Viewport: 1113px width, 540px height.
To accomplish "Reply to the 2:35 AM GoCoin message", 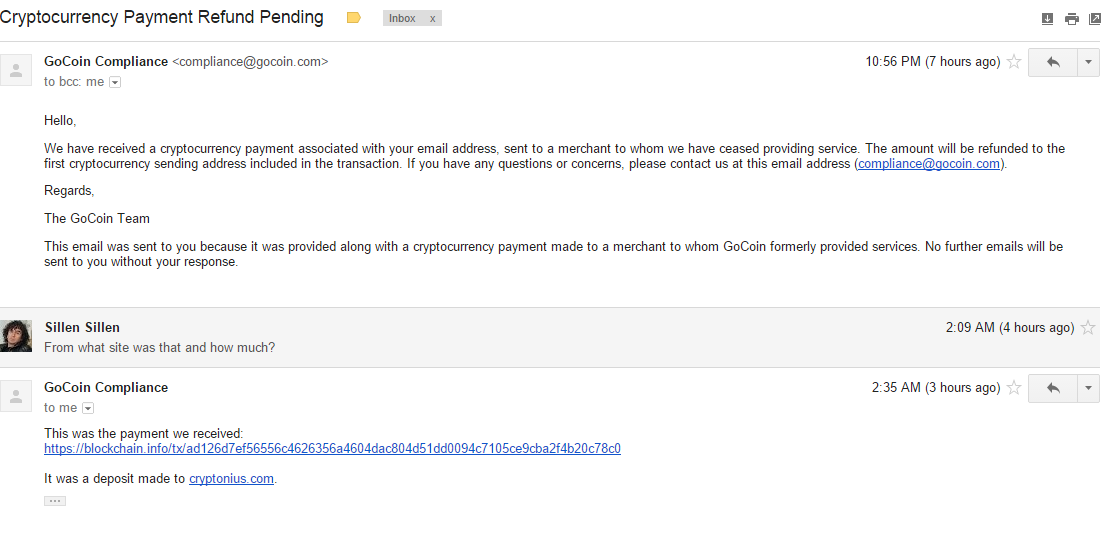I will point(1053,388).
